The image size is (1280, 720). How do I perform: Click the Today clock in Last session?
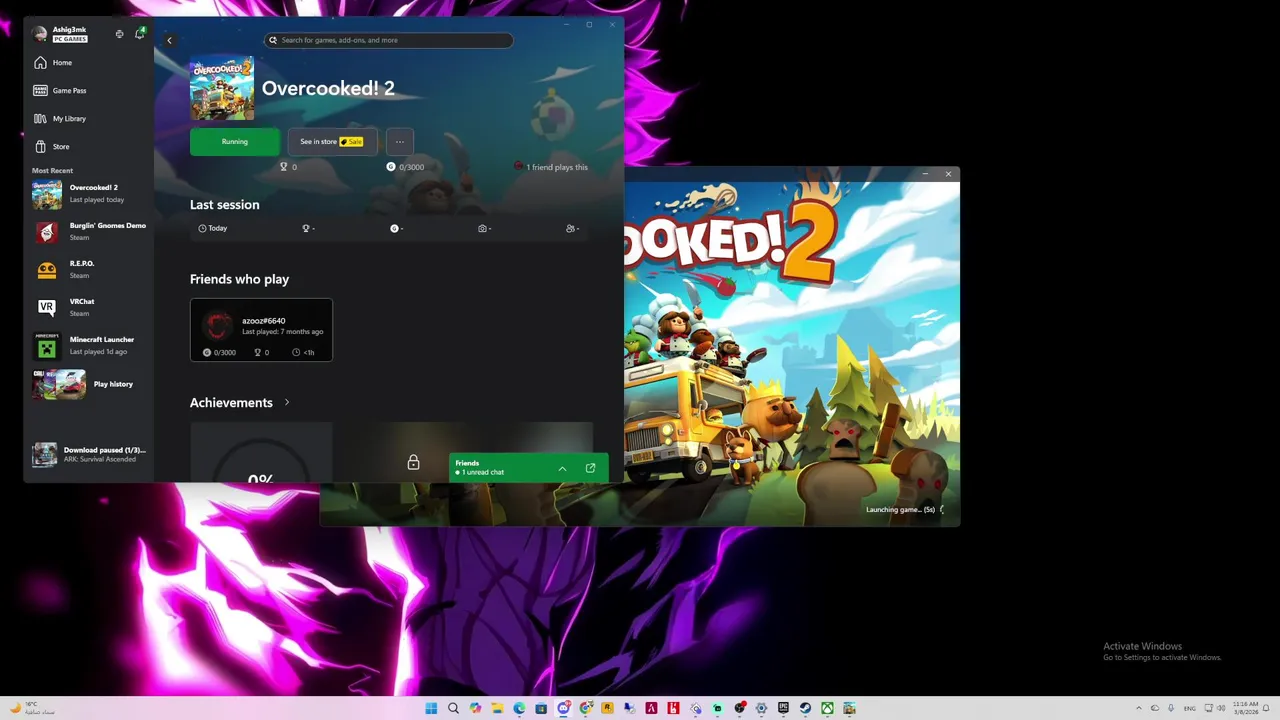tap(213, 228)
